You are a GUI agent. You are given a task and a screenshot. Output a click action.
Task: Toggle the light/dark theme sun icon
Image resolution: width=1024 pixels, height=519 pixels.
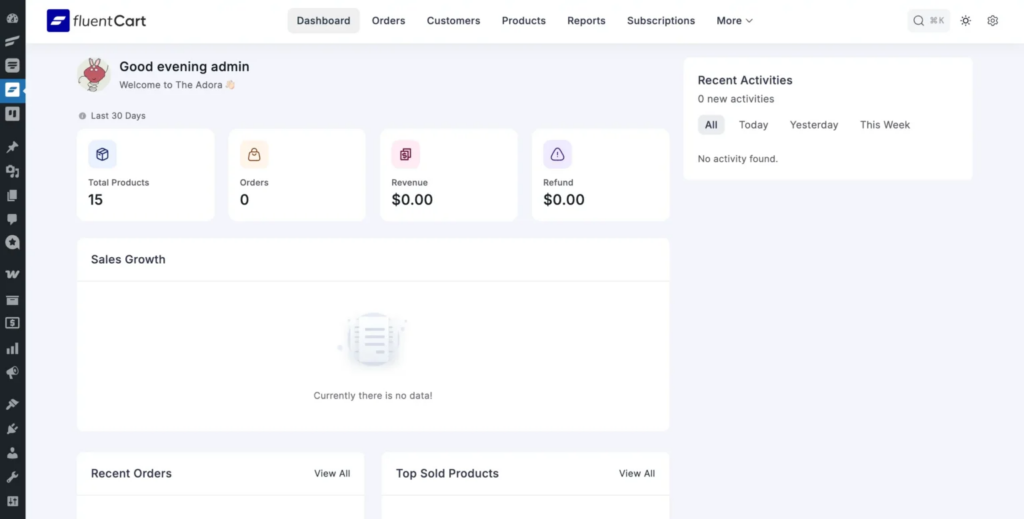click(x=965, y=20)
